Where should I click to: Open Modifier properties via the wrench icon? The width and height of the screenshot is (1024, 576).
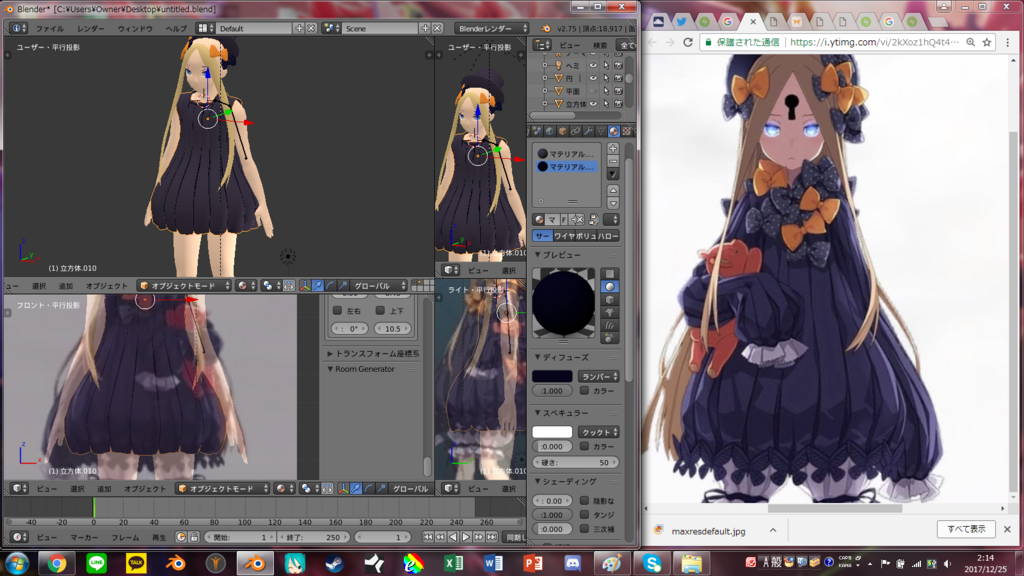[x=589, y=131]
